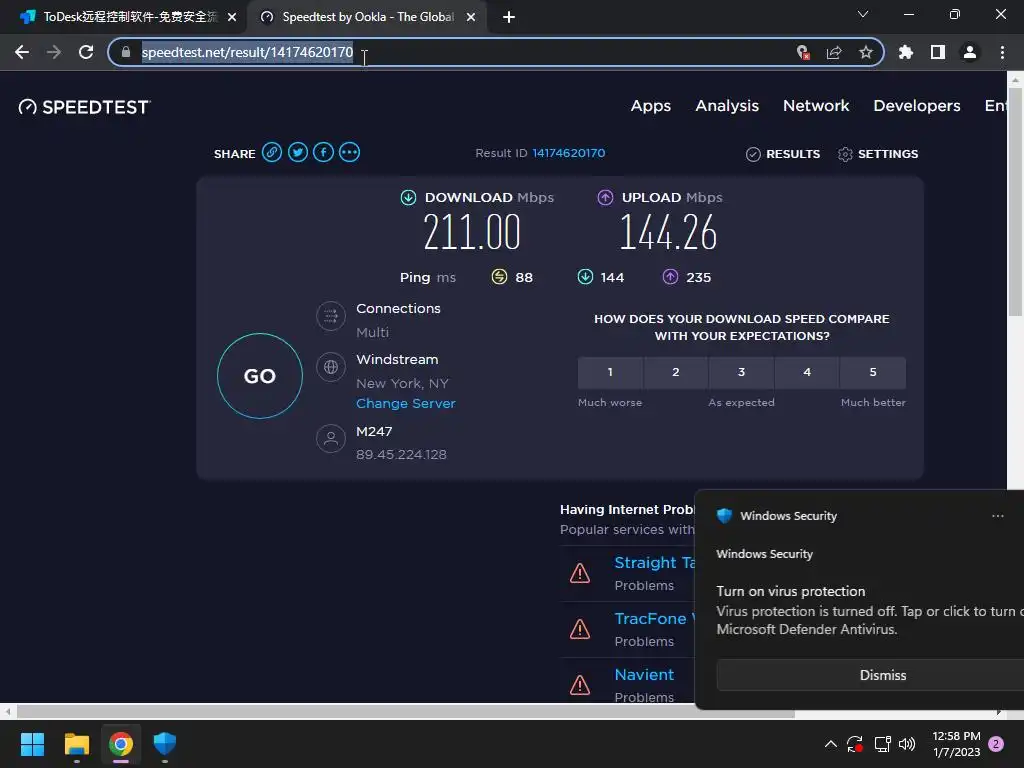The width and height of the screenshot is (1024, 768).
Task: Open Analysis navigation menu
Action: click(727, 106)
